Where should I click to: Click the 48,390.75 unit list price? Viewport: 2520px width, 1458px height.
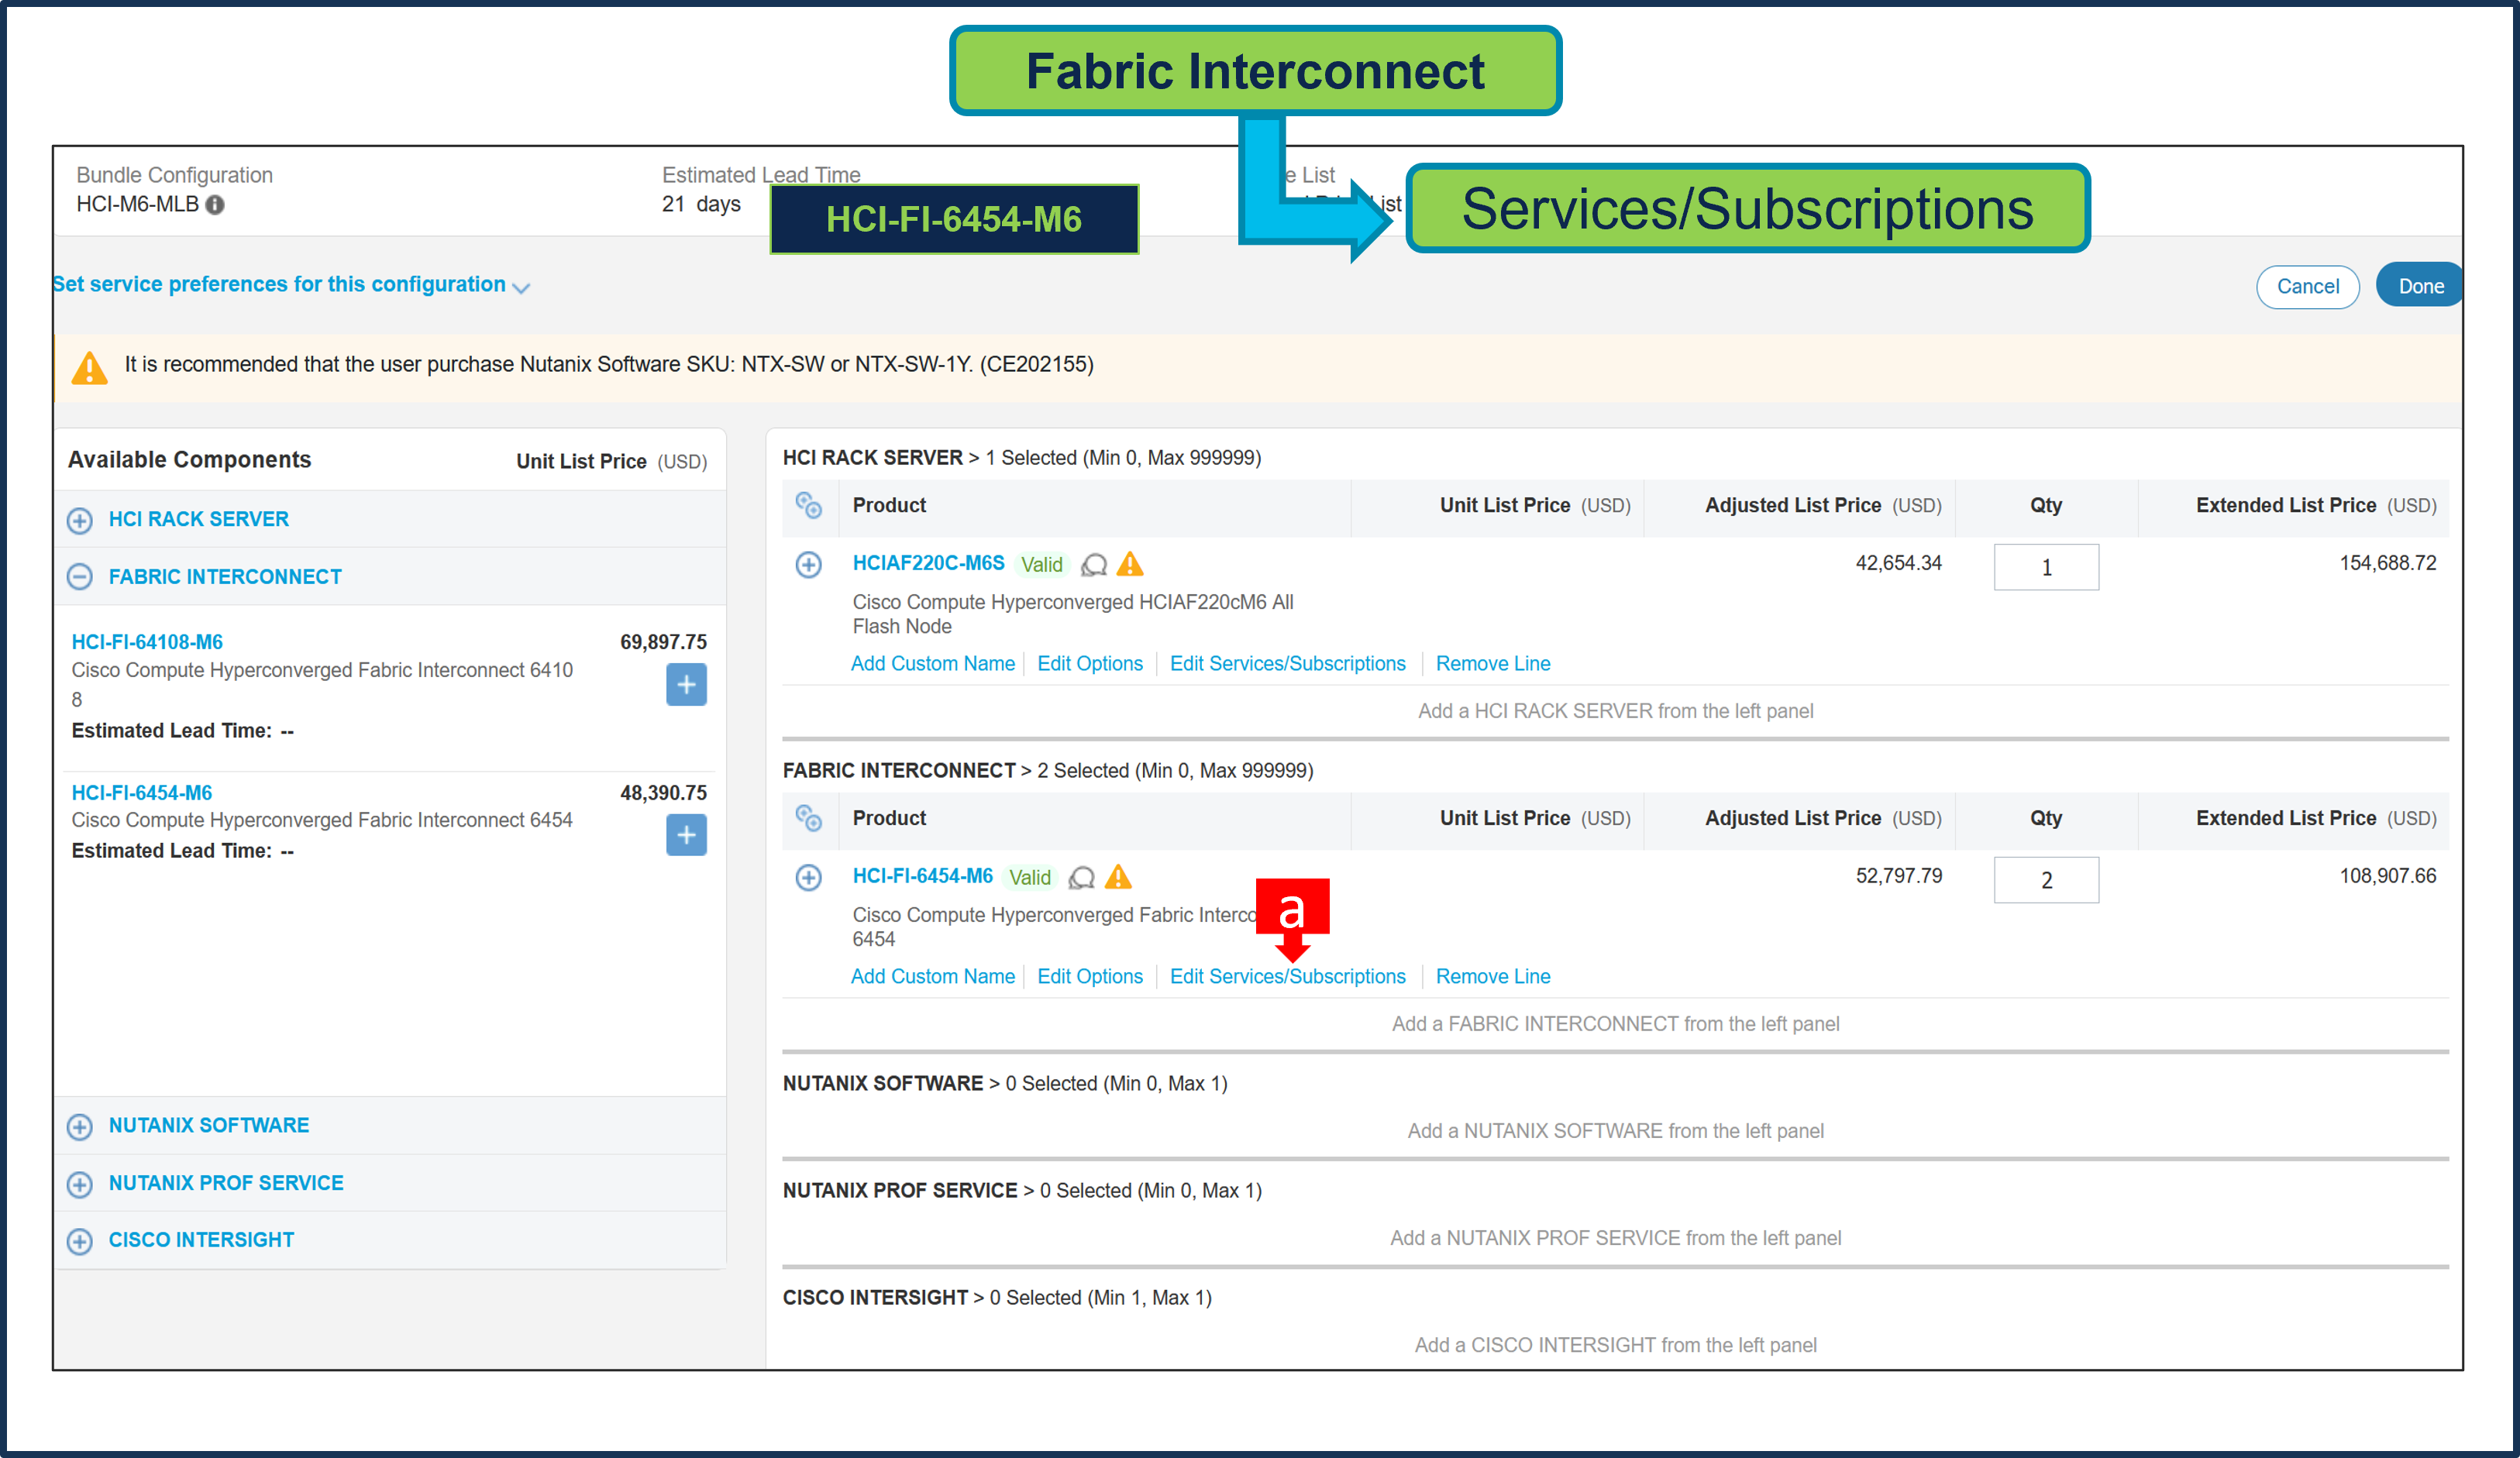(663, 793)
